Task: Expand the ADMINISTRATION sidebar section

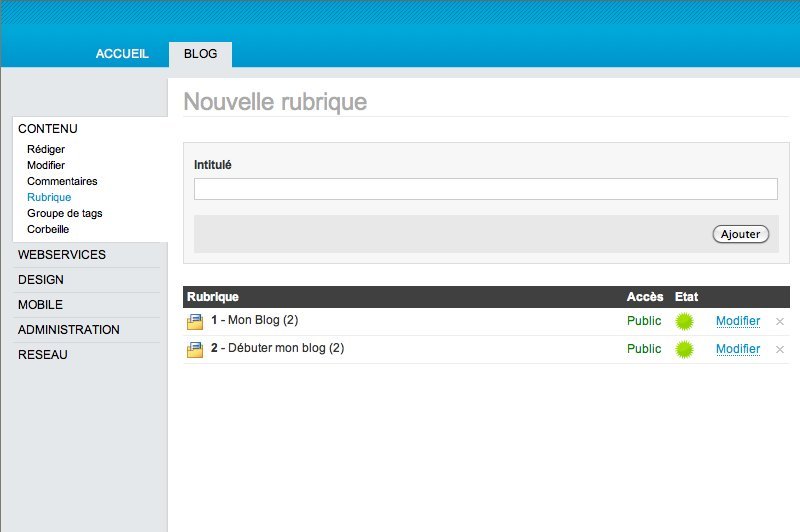Action: point(69,330)
